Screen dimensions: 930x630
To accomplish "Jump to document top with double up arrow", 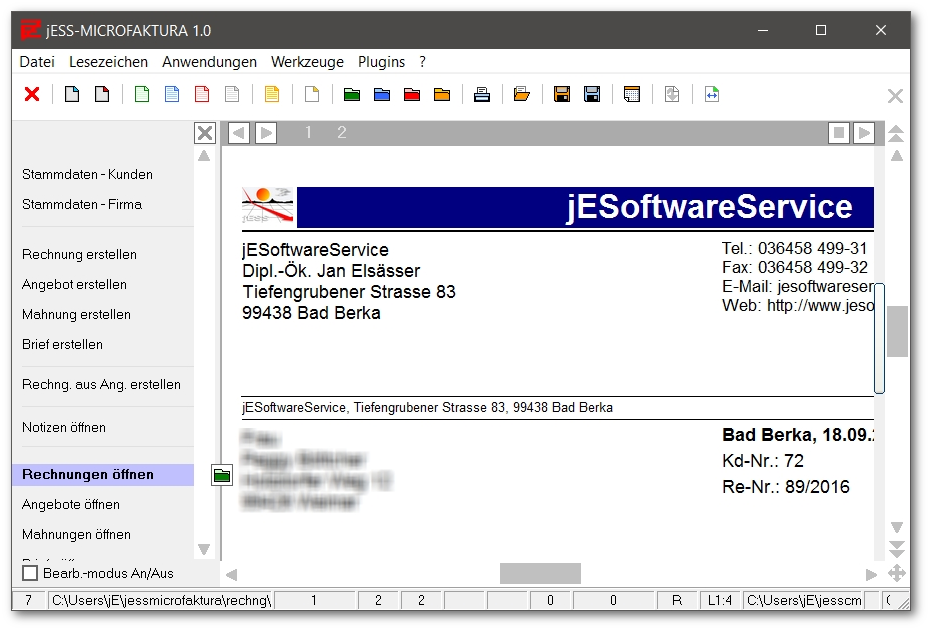I will coord(896,134).
